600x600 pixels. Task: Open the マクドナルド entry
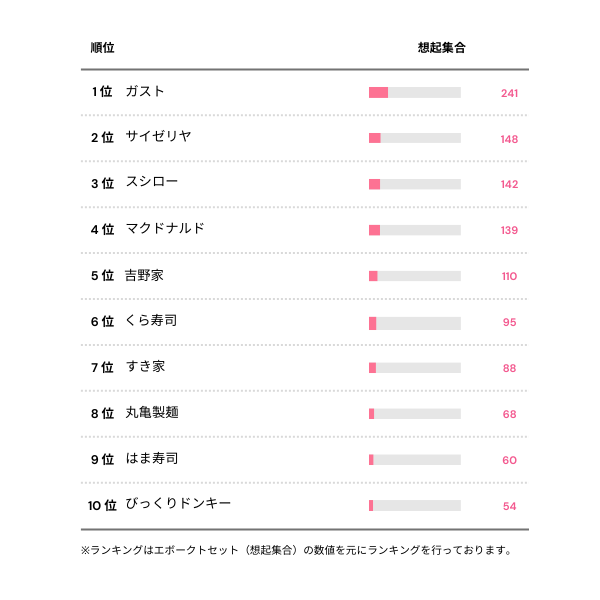pyautogui.click(x=165, y=229)
